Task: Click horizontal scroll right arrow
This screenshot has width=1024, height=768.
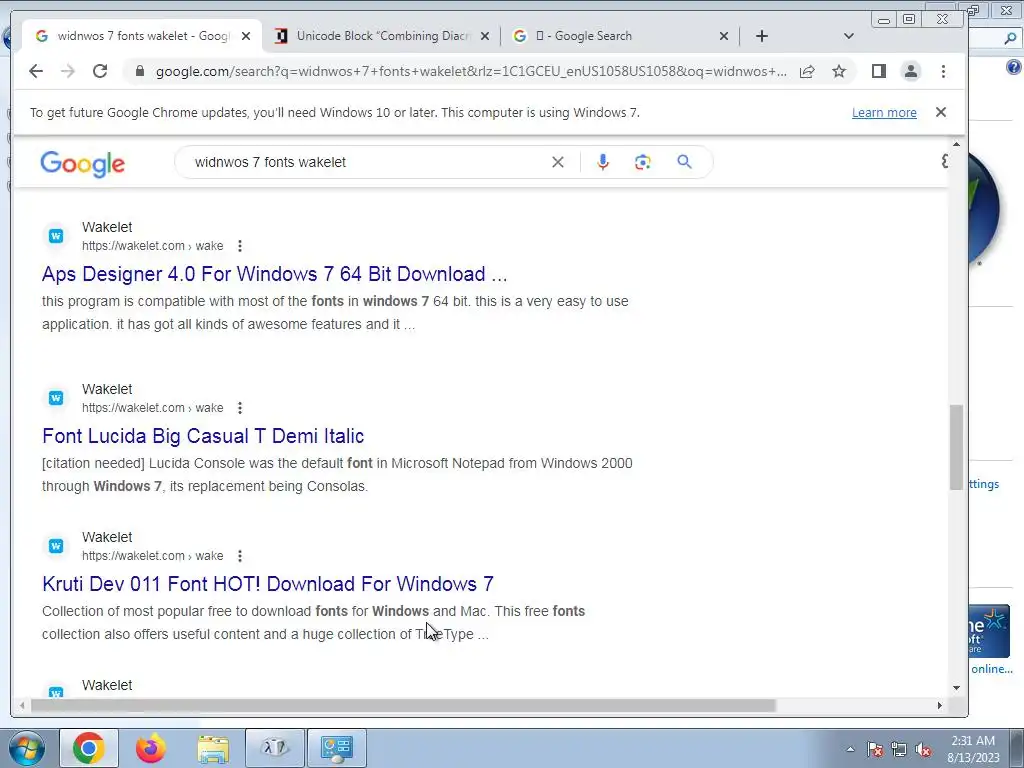Action: coord(939,705)
